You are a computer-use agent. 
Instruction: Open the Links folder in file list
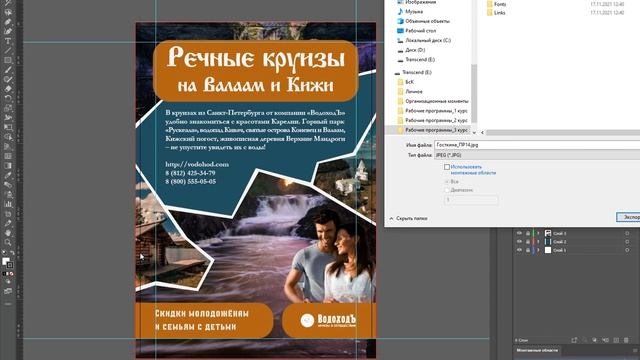496,13
